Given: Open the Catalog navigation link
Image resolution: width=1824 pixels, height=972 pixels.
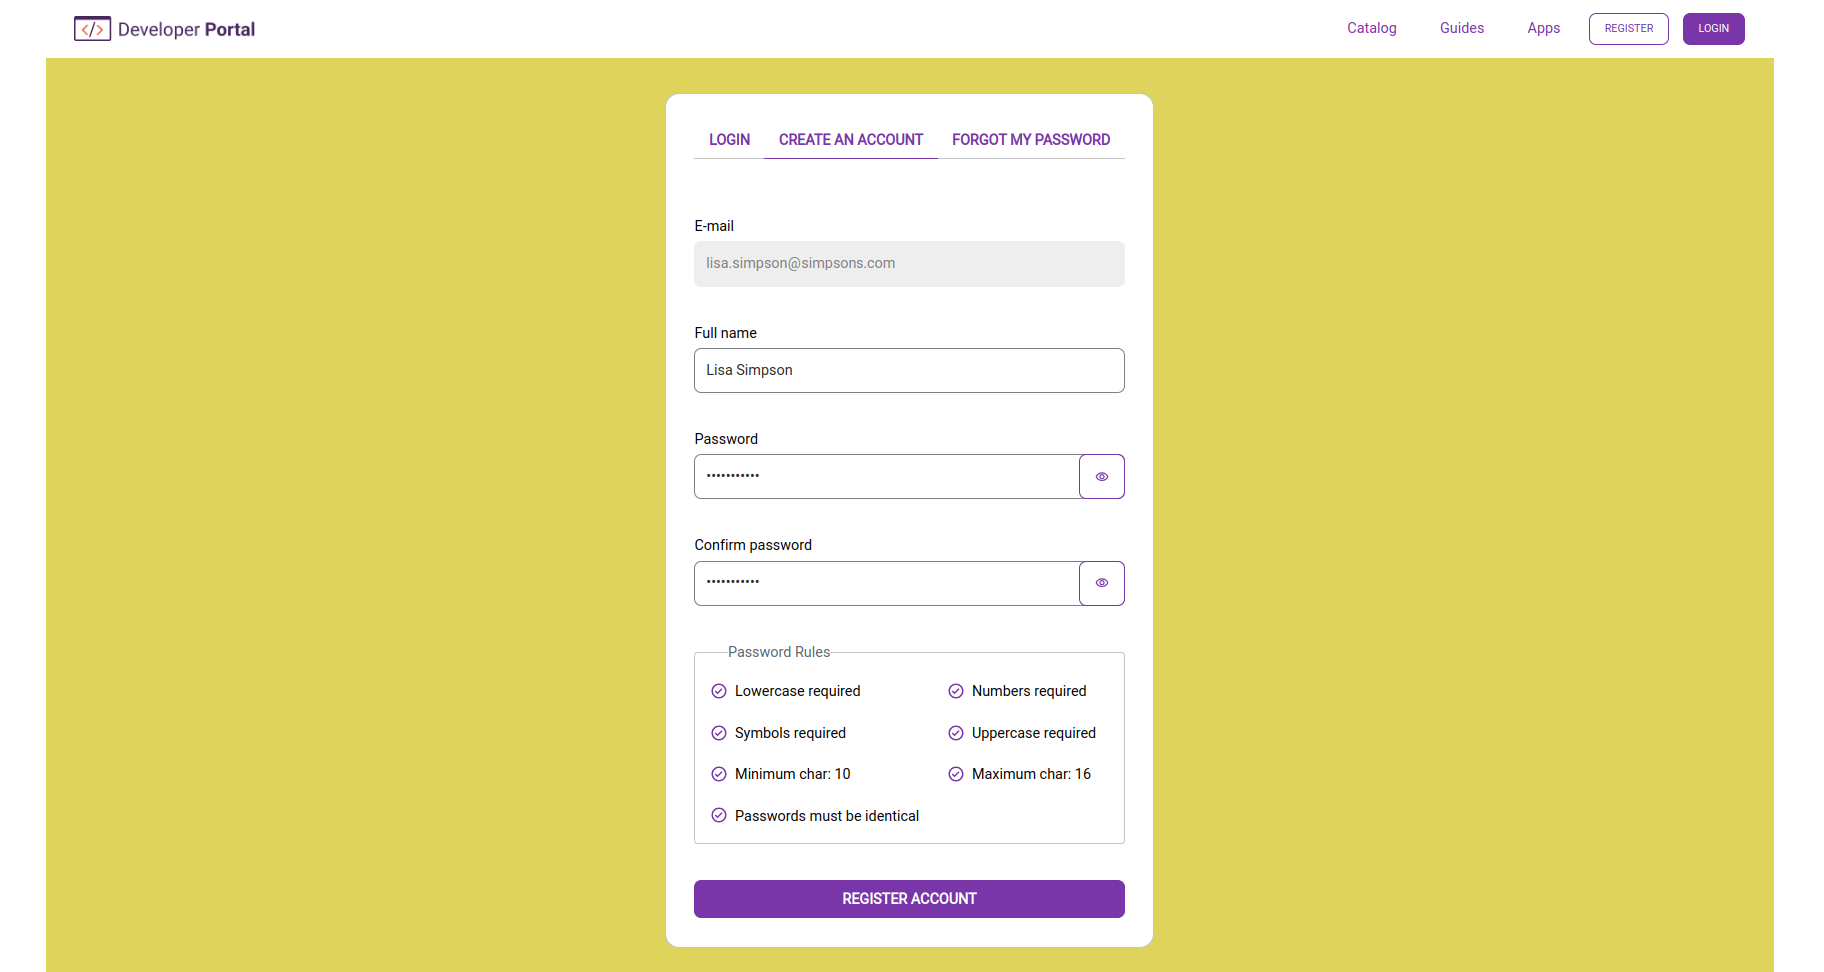Looking at the screenshot, I should (1371, 28).
